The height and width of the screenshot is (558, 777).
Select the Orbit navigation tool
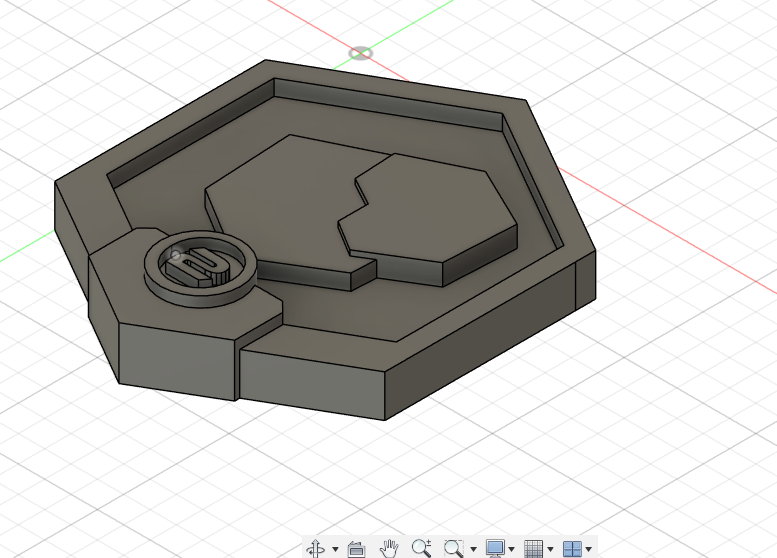tap(316, 549)
